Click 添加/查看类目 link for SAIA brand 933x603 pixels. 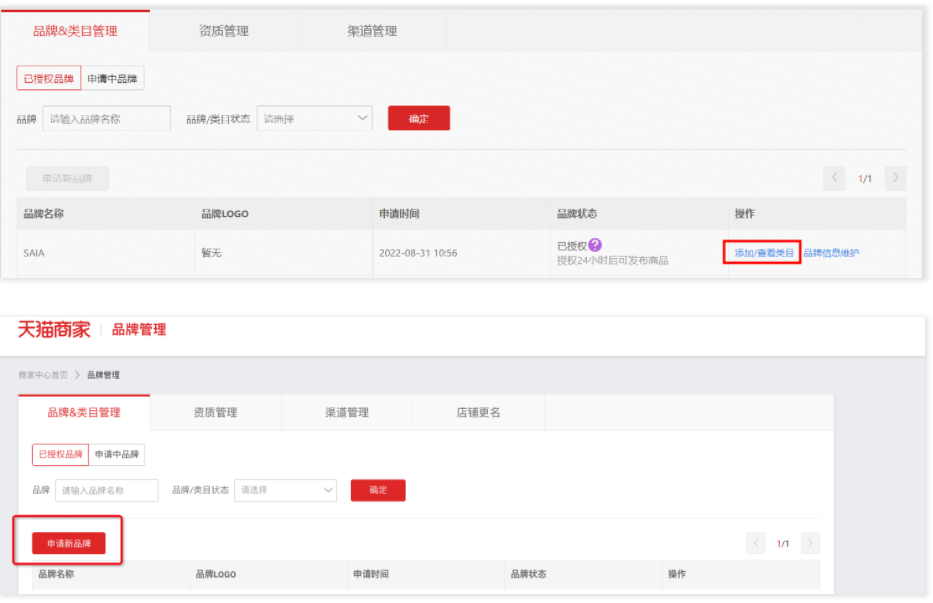coord(764,253)
